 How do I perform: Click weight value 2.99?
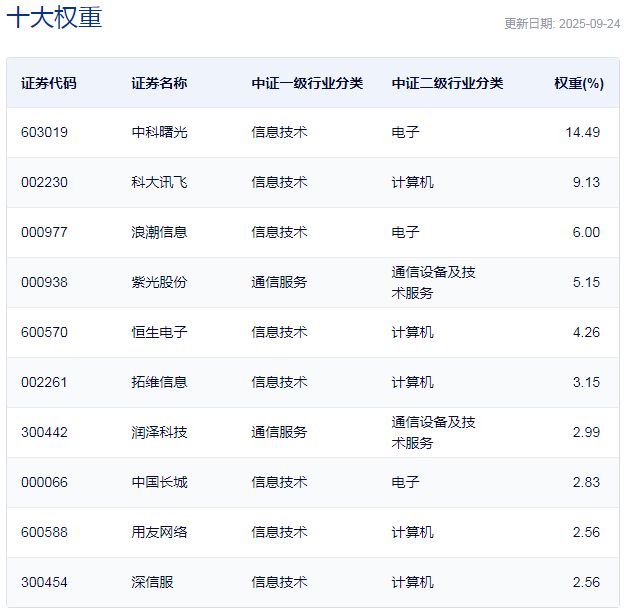point(586,432)
